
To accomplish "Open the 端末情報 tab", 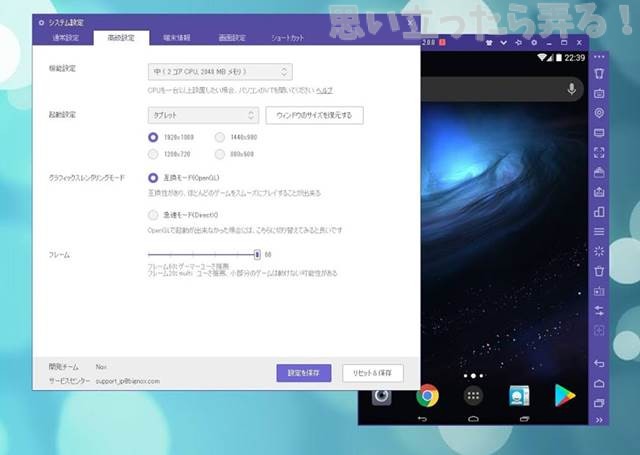I will click(177, 38).
